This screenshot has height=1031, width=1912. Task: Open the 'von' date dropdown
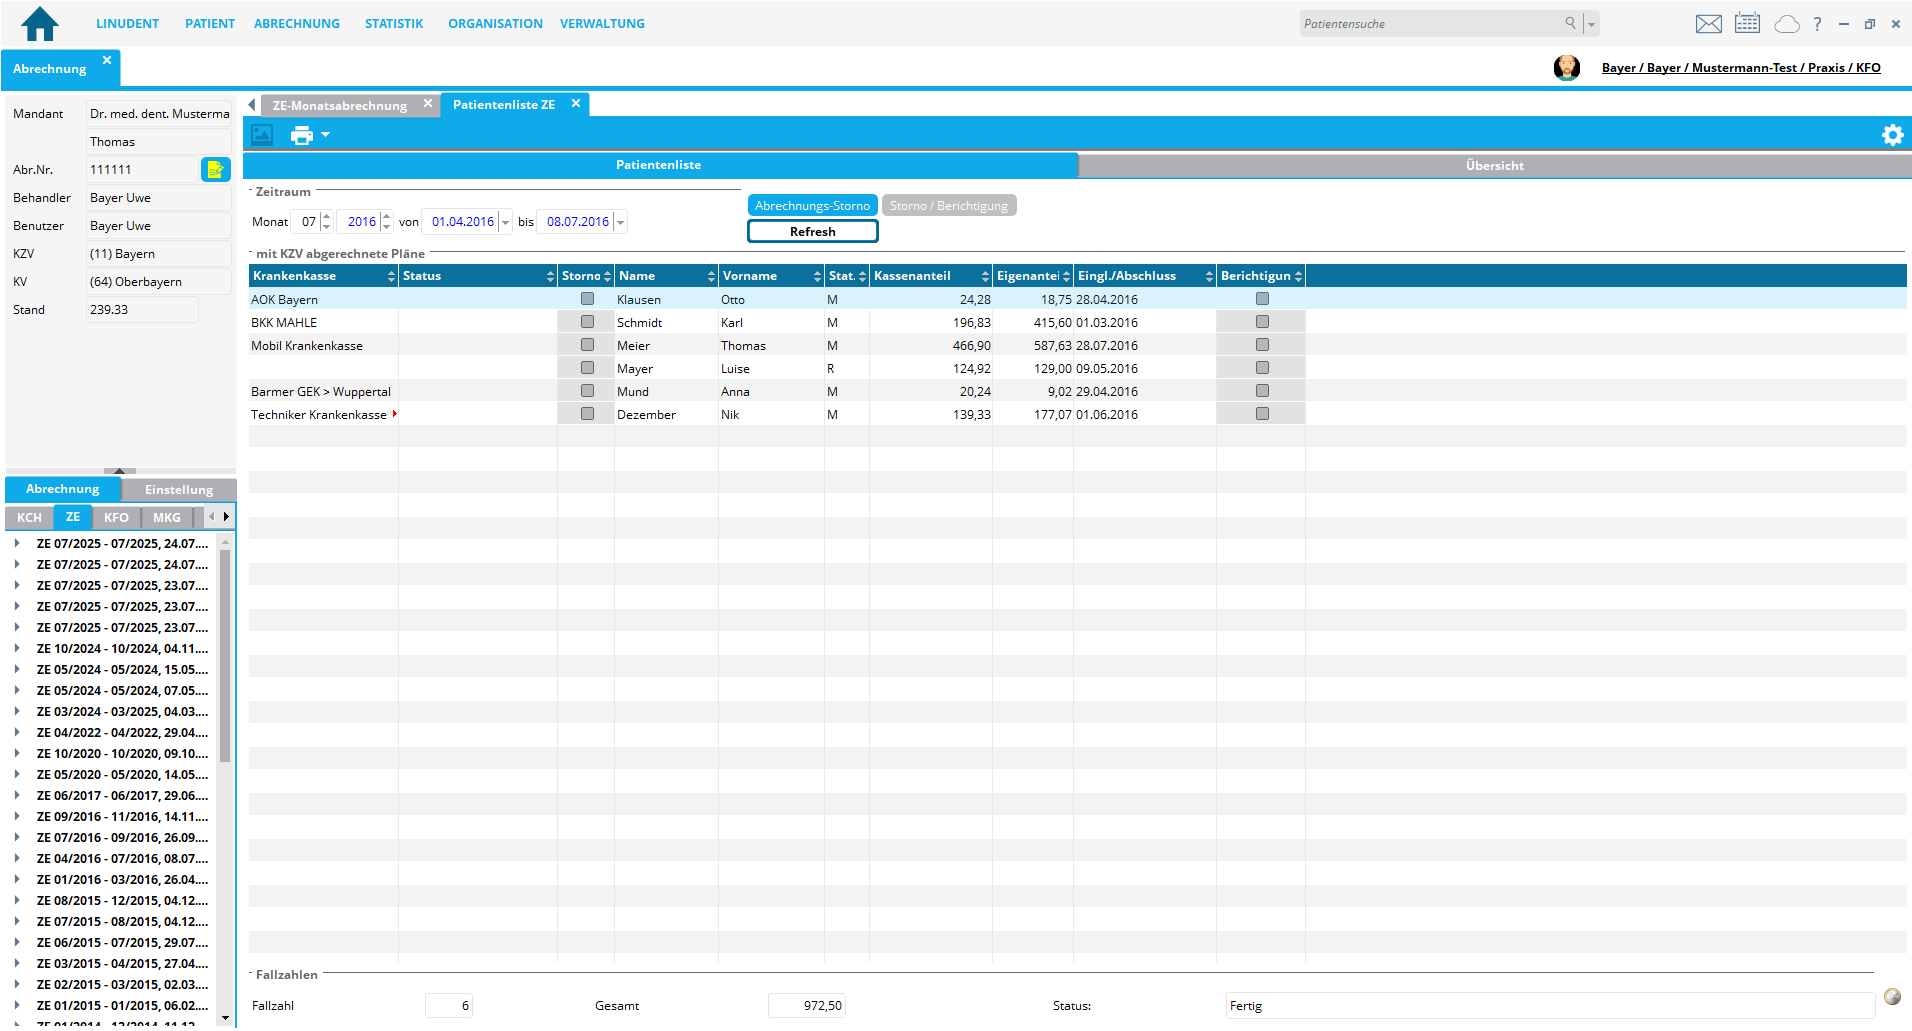point(506,222)
